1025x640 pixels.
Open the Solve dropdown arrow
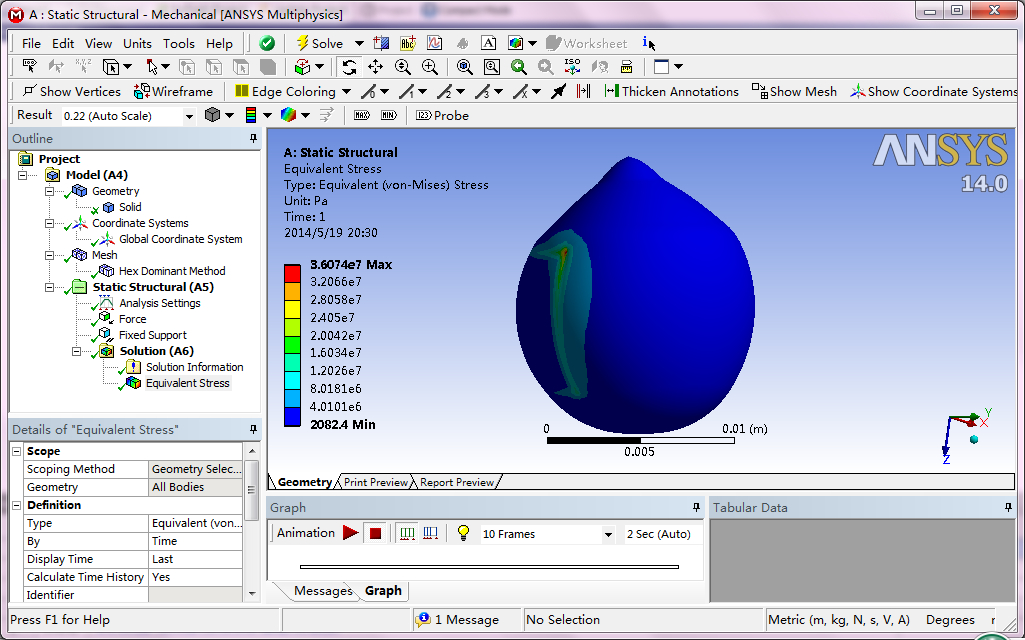point(359,43)
